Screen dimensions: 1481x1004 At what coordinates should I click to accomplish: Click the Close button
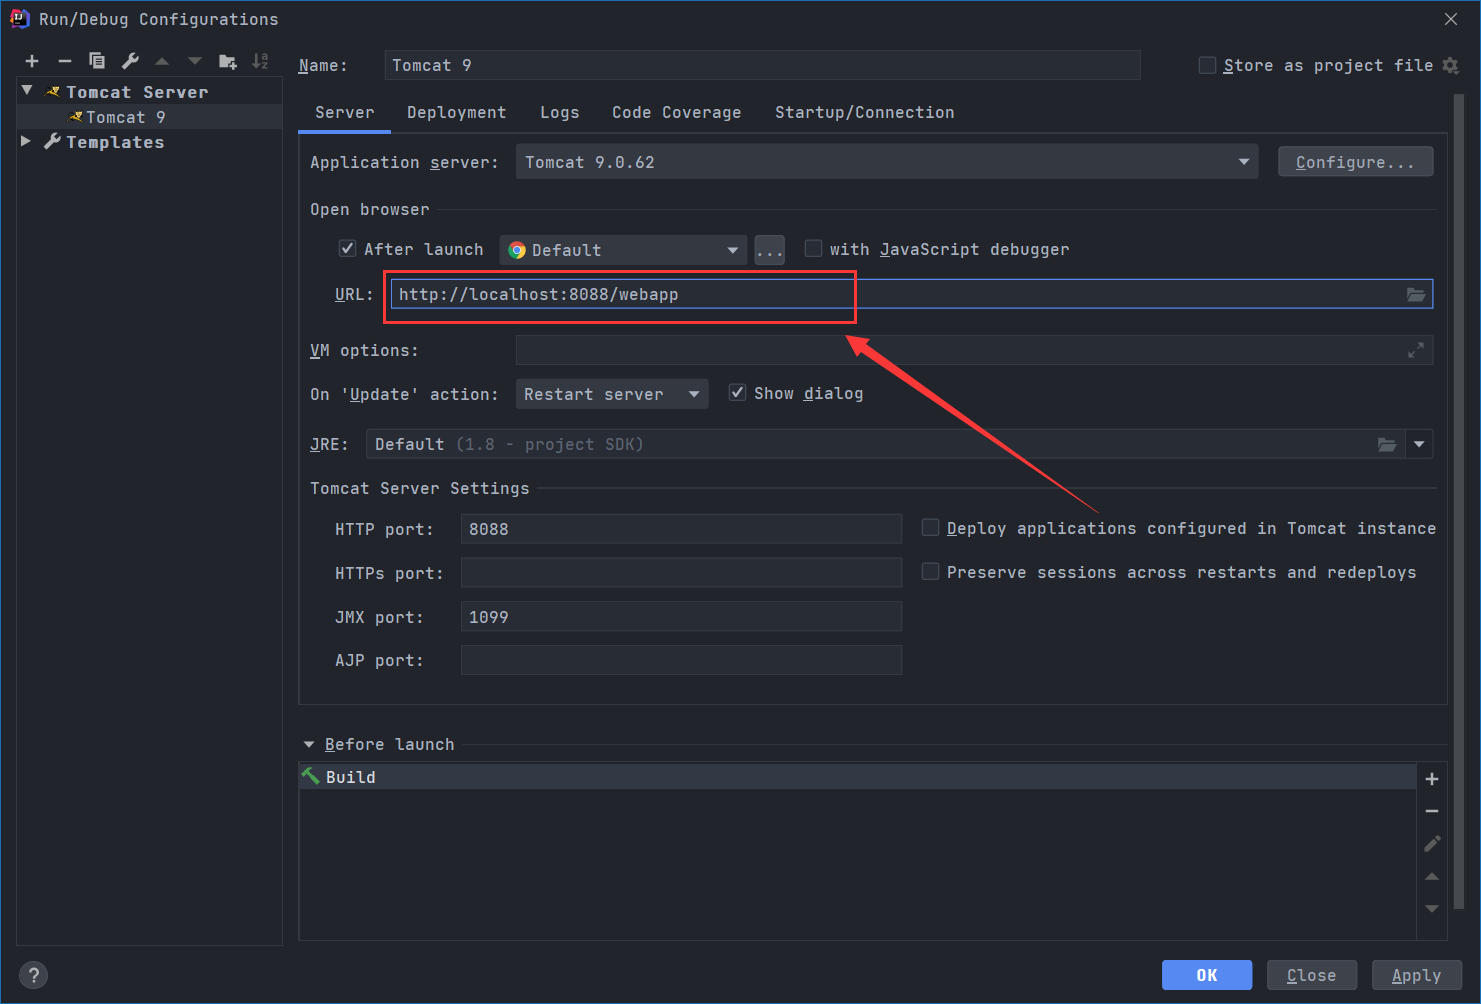pyautogui.click(x=1311, y=975)
